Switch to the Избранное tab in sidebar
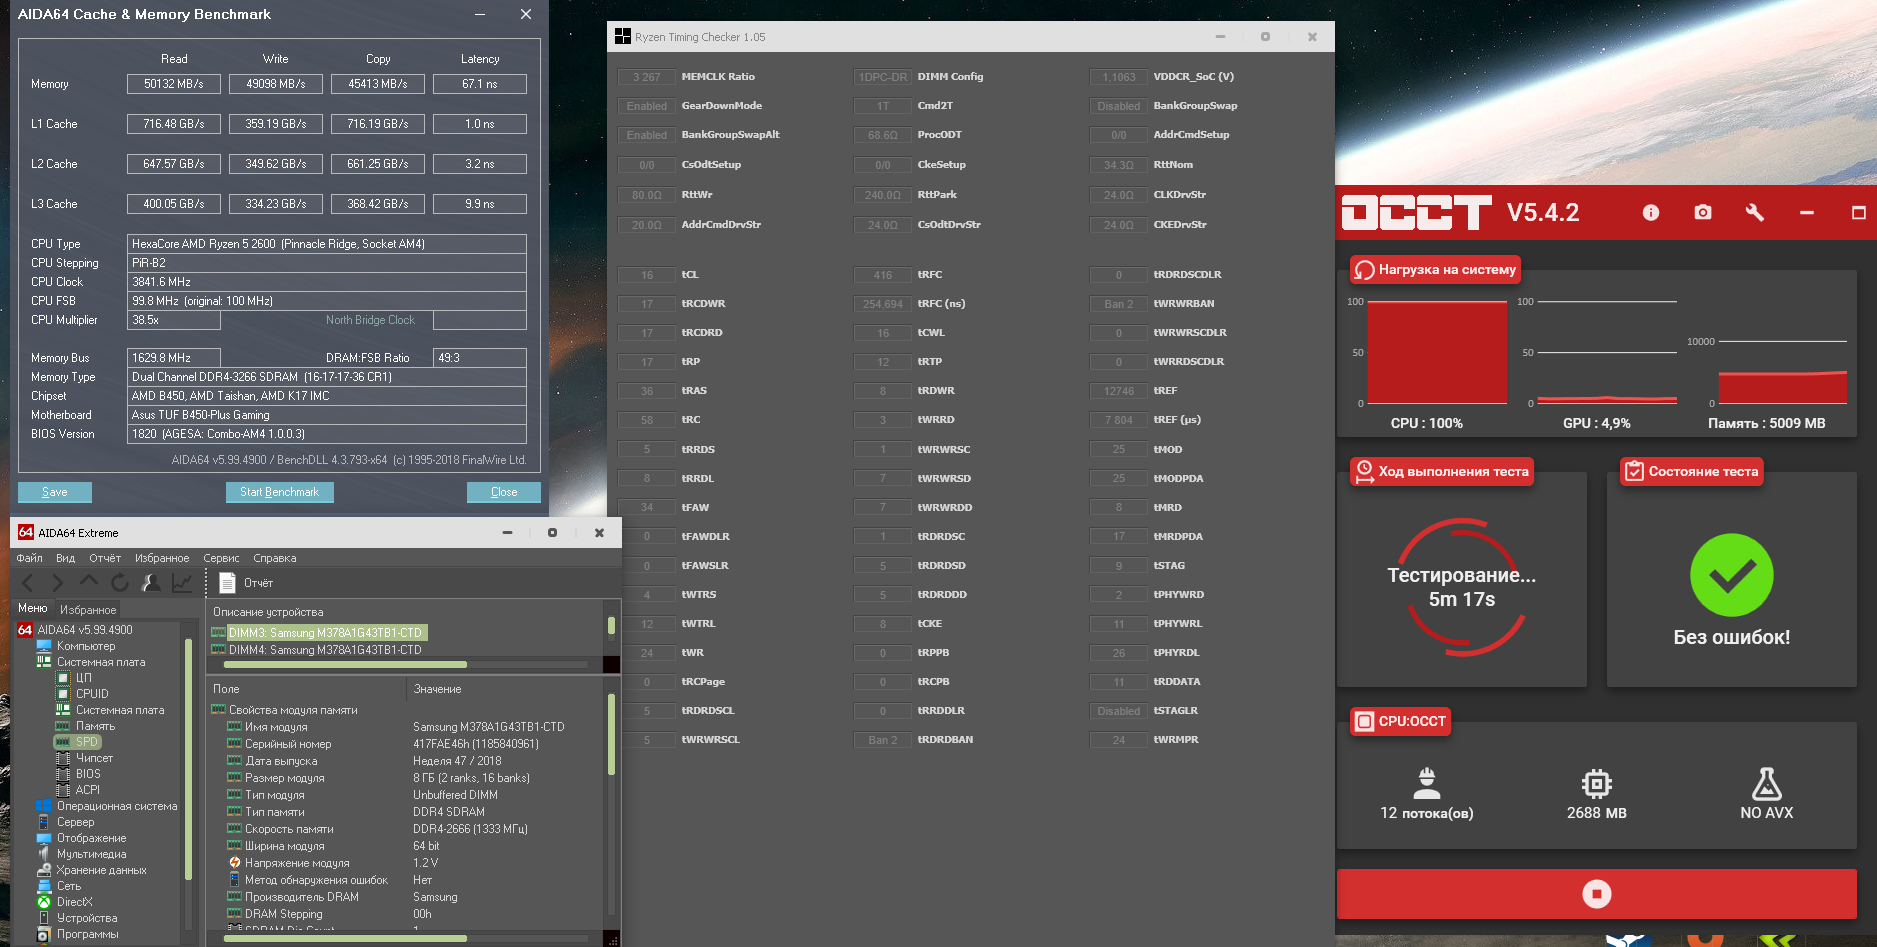Image resolution: width=1877 pixels, height=947 pixels. pyautogui.click(x=88, y=609)
